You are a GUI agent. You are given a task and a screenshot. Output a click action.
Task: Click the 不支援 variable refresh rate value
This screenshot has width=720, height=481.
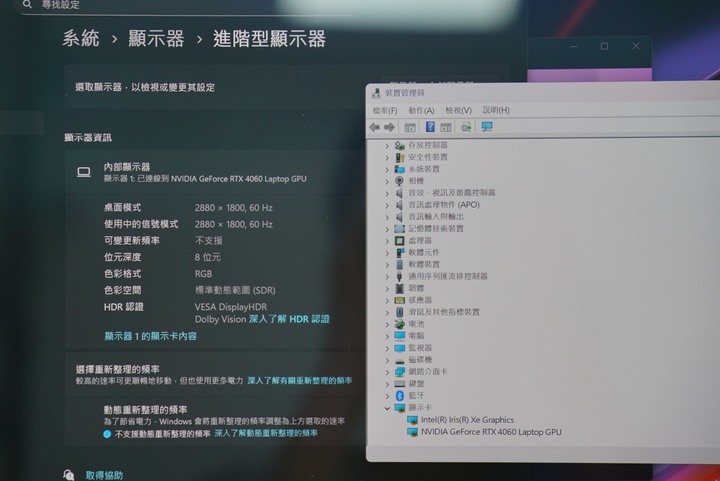[208, 240]
